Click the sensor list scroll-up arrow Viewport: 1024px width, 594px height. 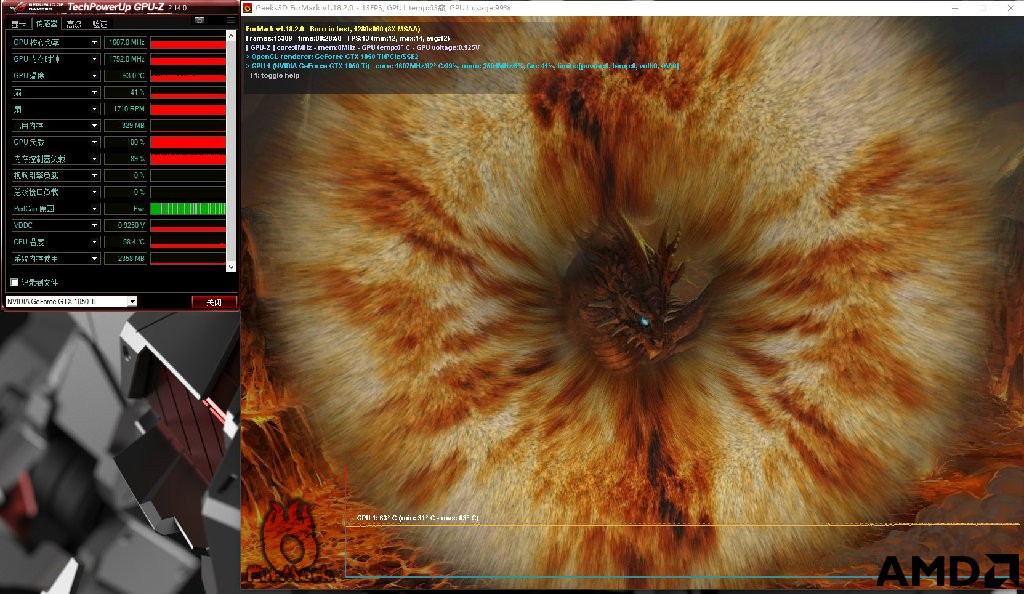(231, 36)
